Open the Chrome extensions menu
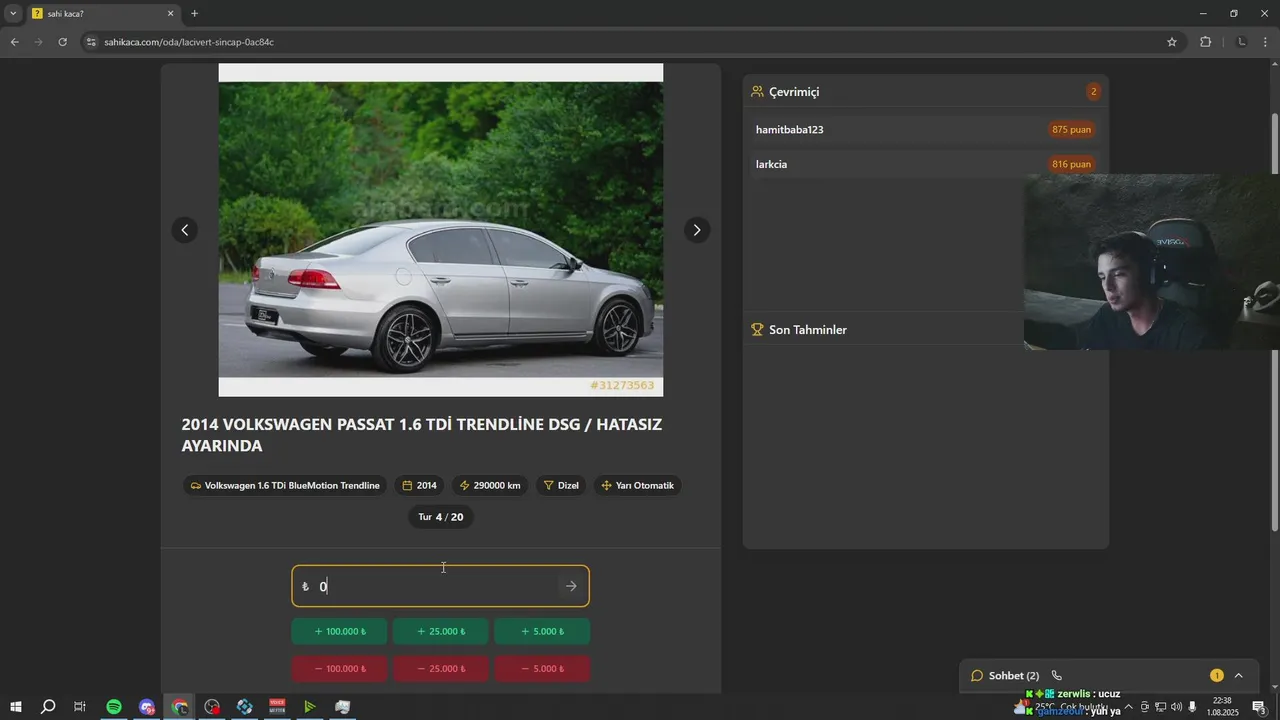 click(x=1205, y=42)
